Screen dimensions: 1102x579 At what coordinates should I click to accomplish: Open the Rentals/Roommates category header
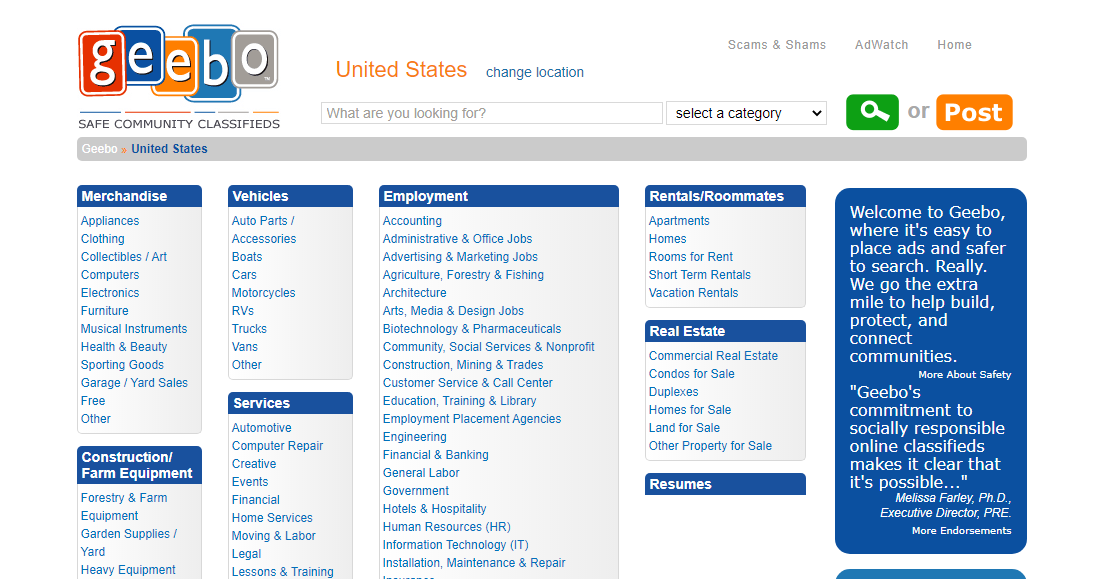point(725,196)
